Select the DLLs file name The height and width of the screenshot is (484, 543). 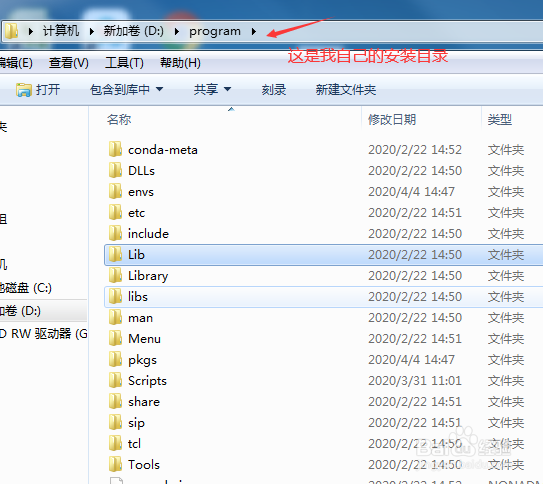tap(141, 171)
